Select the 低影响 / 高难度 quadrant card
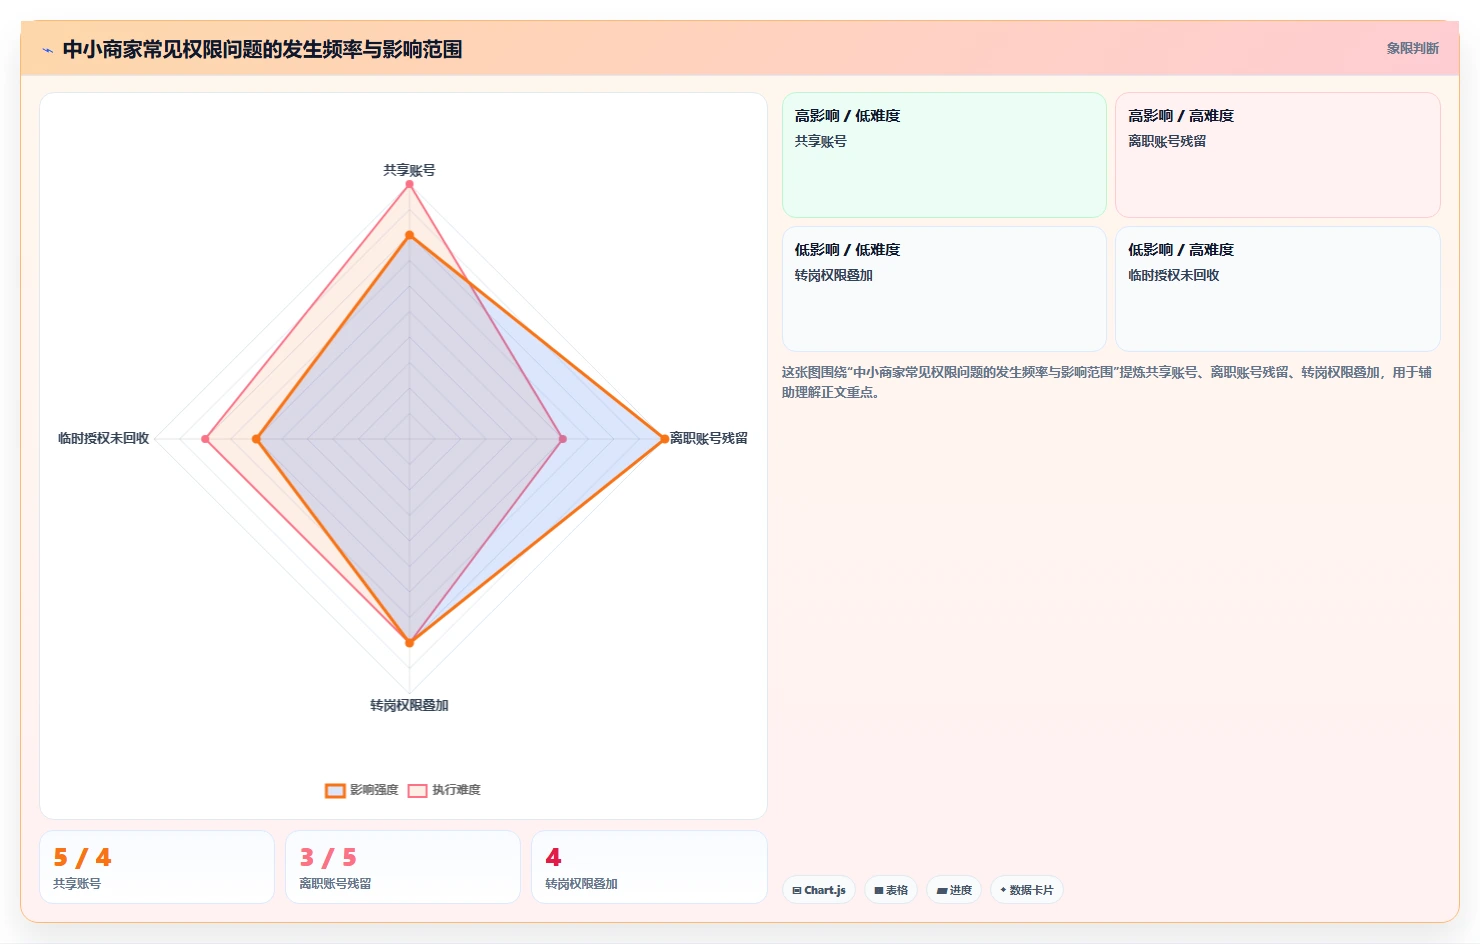 (x=1278, y=289)
